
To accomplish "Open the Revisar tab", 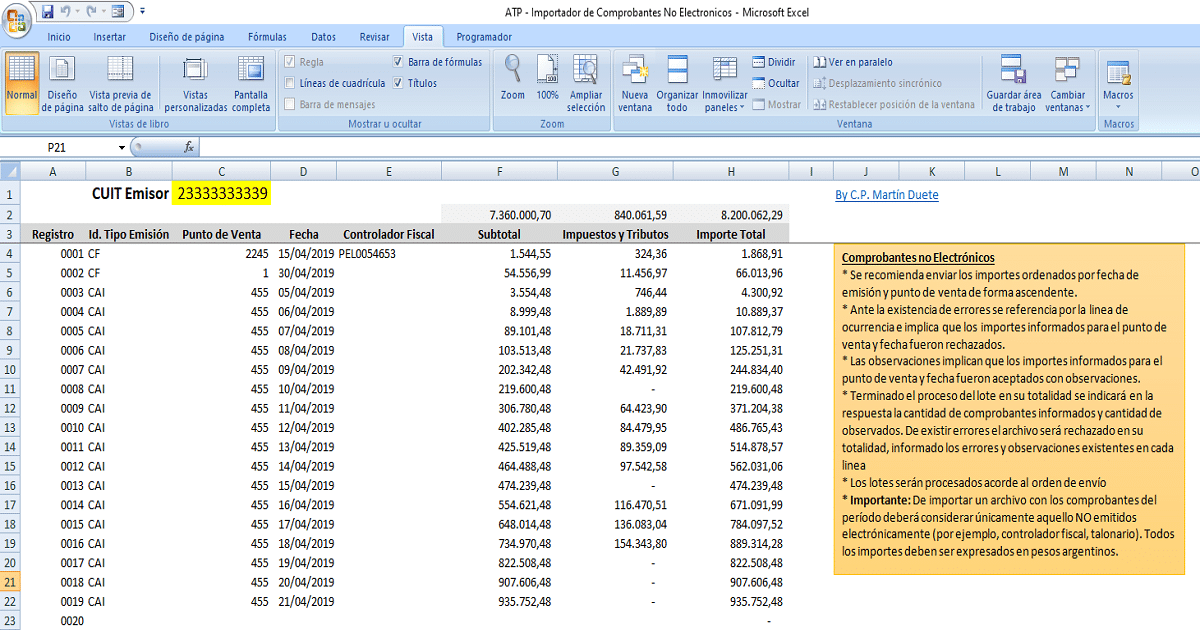I will 374,37.
